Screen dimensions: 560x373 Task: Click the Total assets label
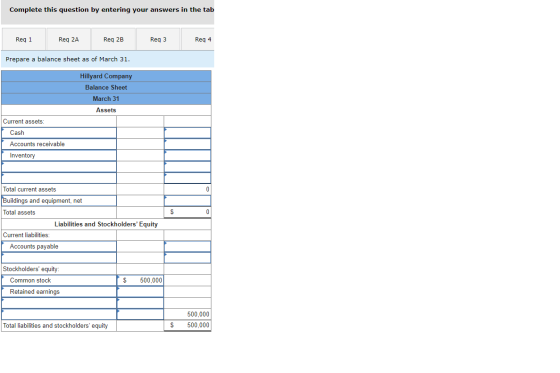tap(19, 213)
